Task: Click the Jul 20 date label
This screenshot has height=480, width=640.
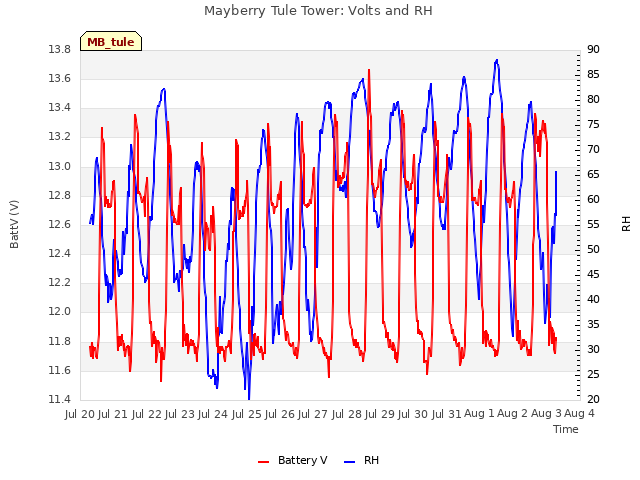Action: 80,414
